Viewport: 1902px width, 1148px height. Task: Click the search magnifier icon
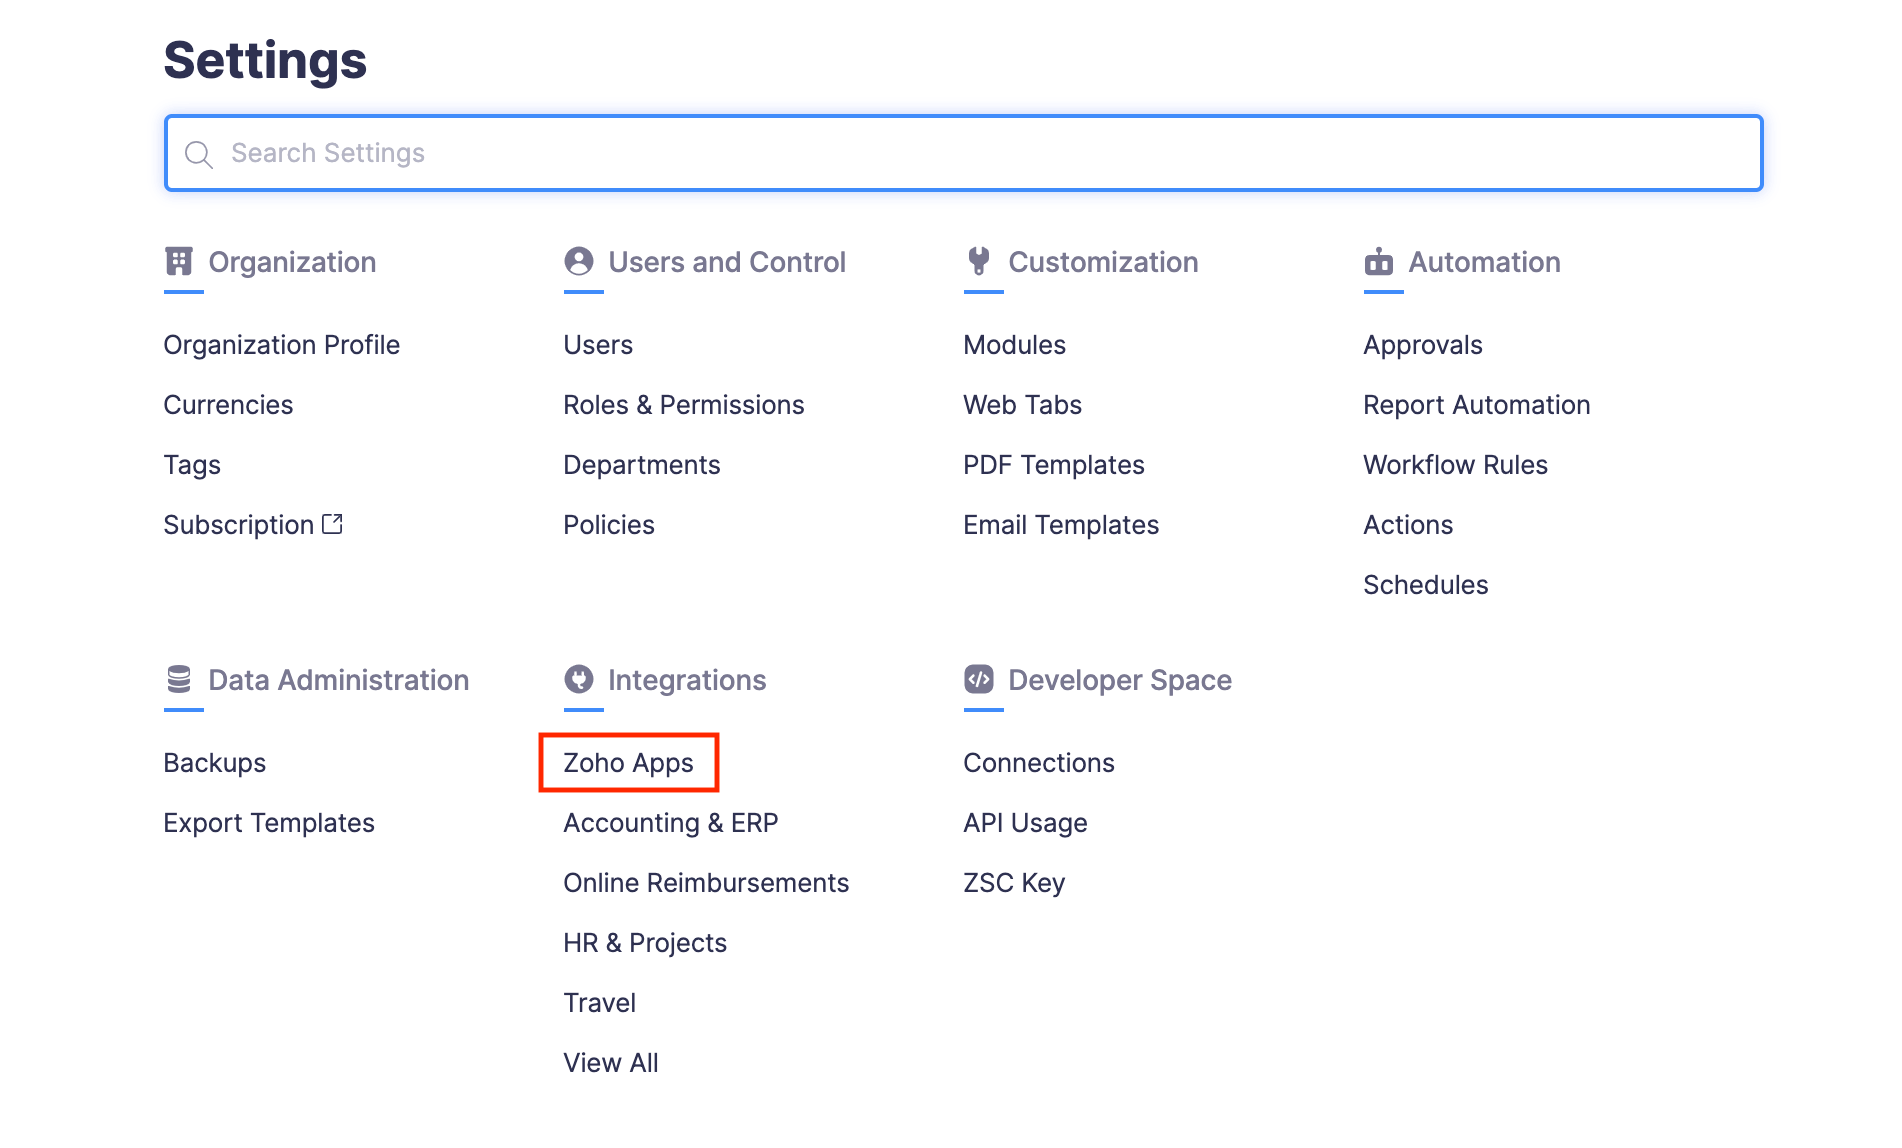[x=199, y=154]
